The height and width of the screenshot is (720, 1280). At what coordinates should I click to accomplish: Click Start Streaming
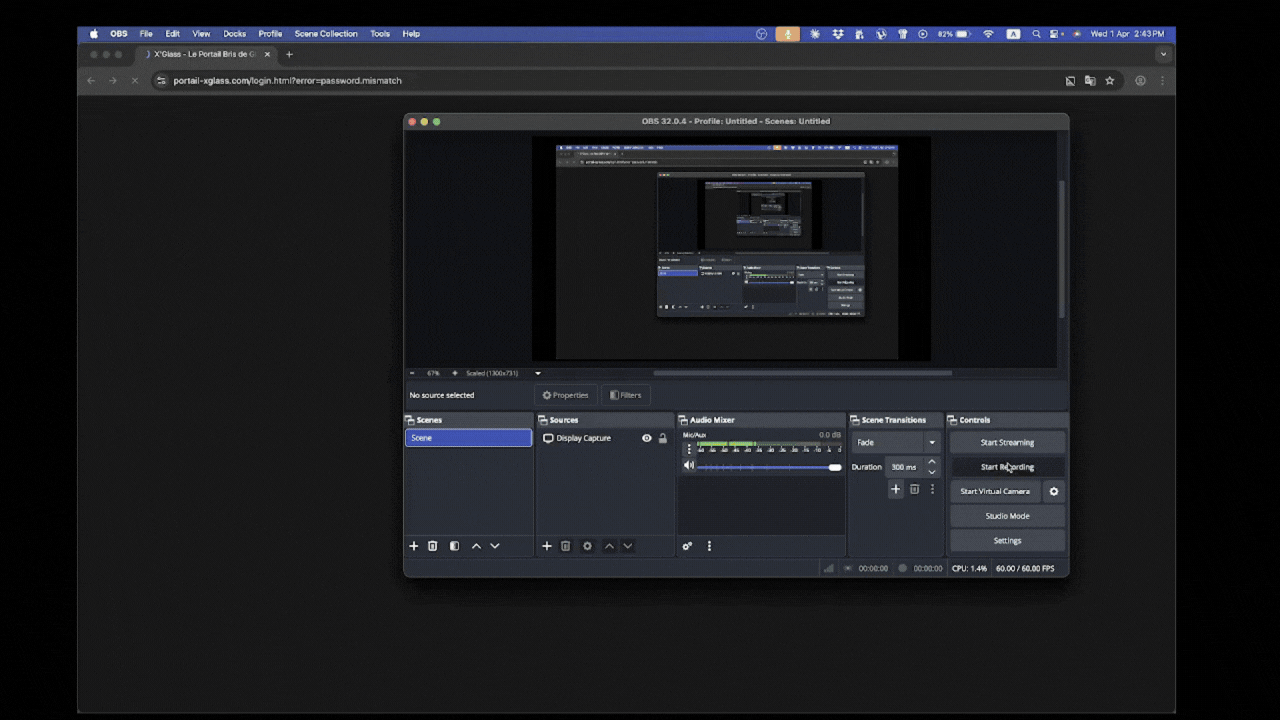(1007, 442)
